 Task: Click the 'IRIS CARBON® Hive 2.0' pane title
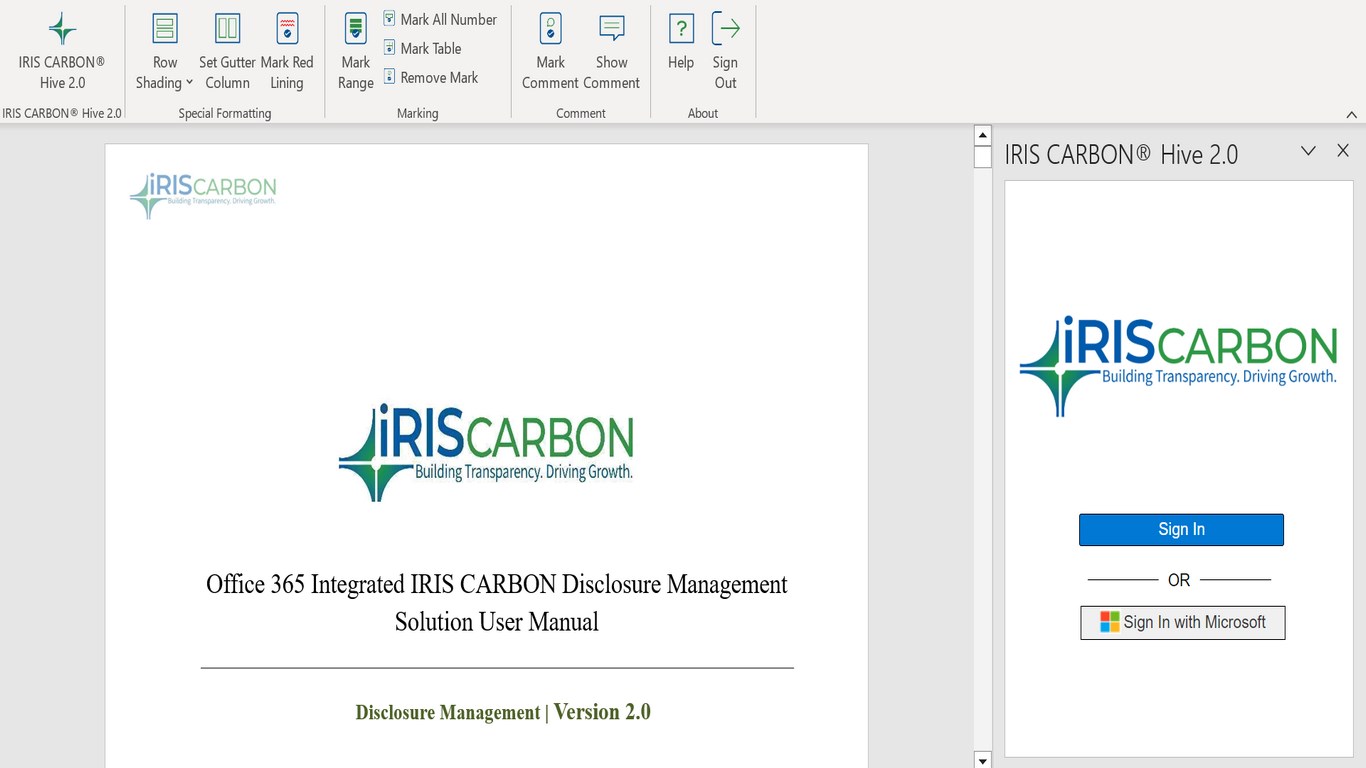(1121, 155)
